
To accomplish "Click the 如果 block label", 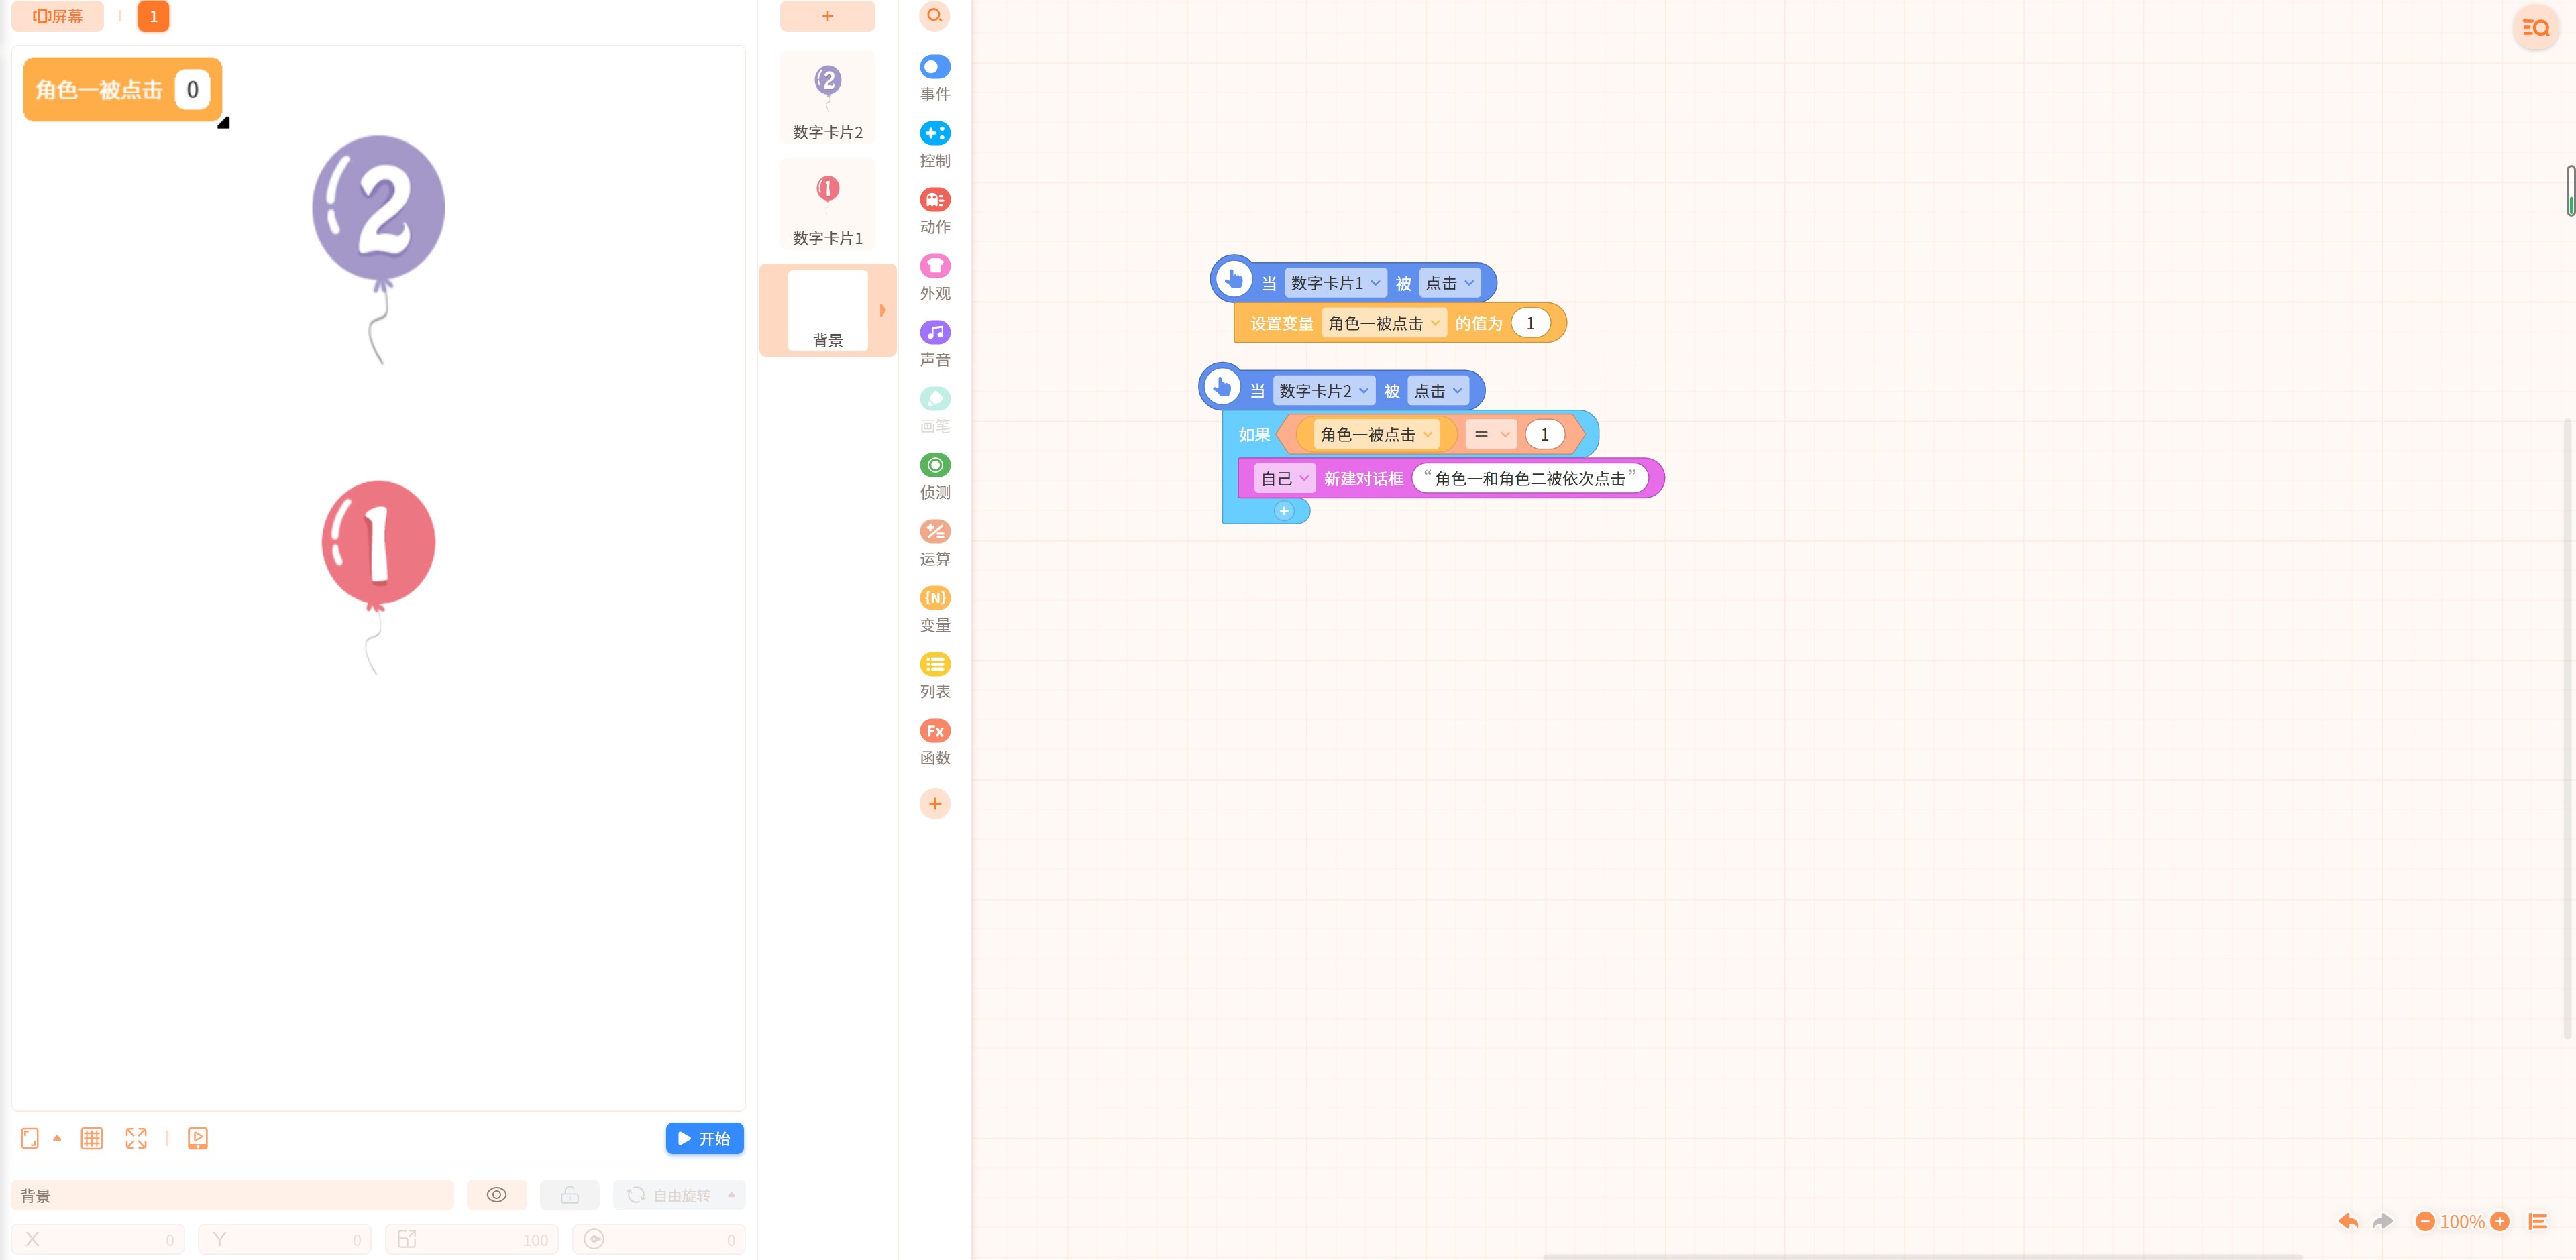I will click(1254, 434).
